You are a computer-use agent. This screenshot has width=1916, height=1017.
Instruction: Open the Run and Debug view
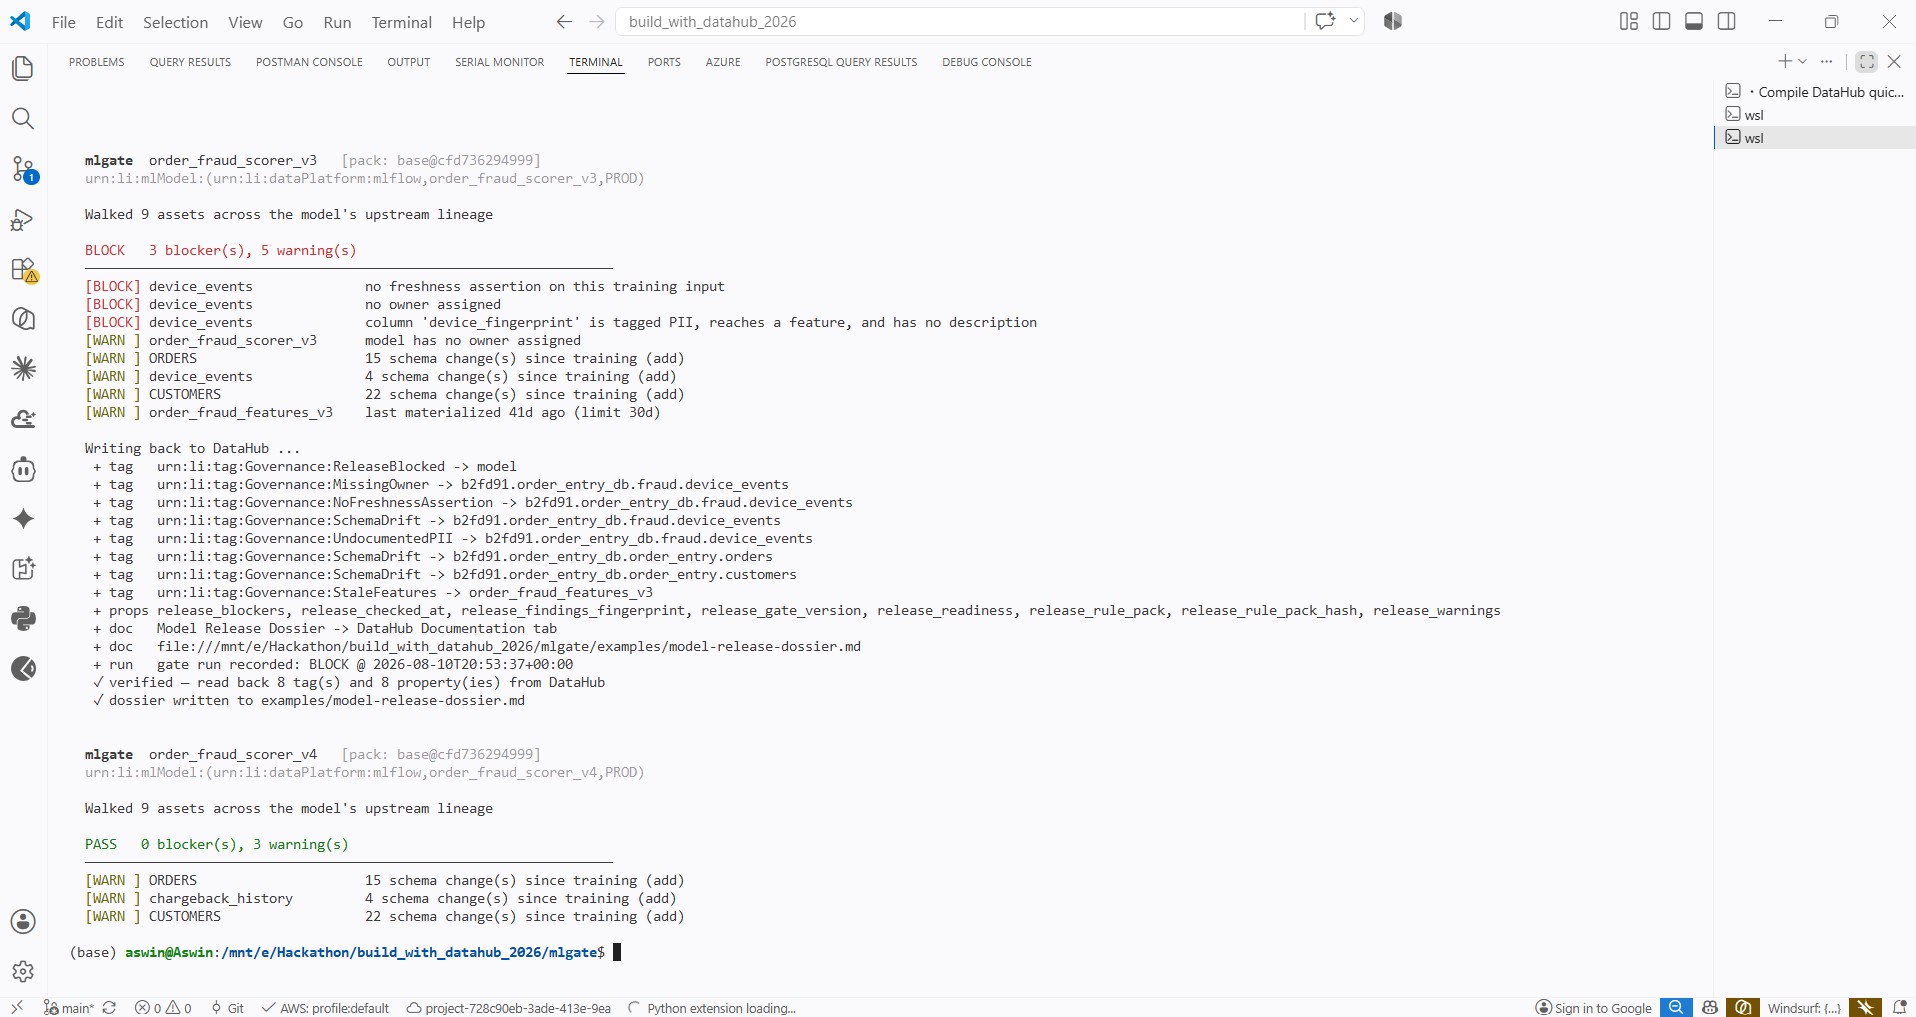click(23, 219)
